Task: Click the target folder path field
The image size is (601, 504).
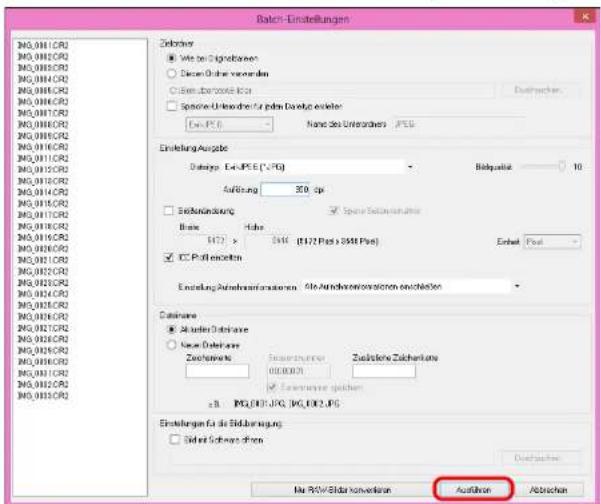Action: pos(331,90)
